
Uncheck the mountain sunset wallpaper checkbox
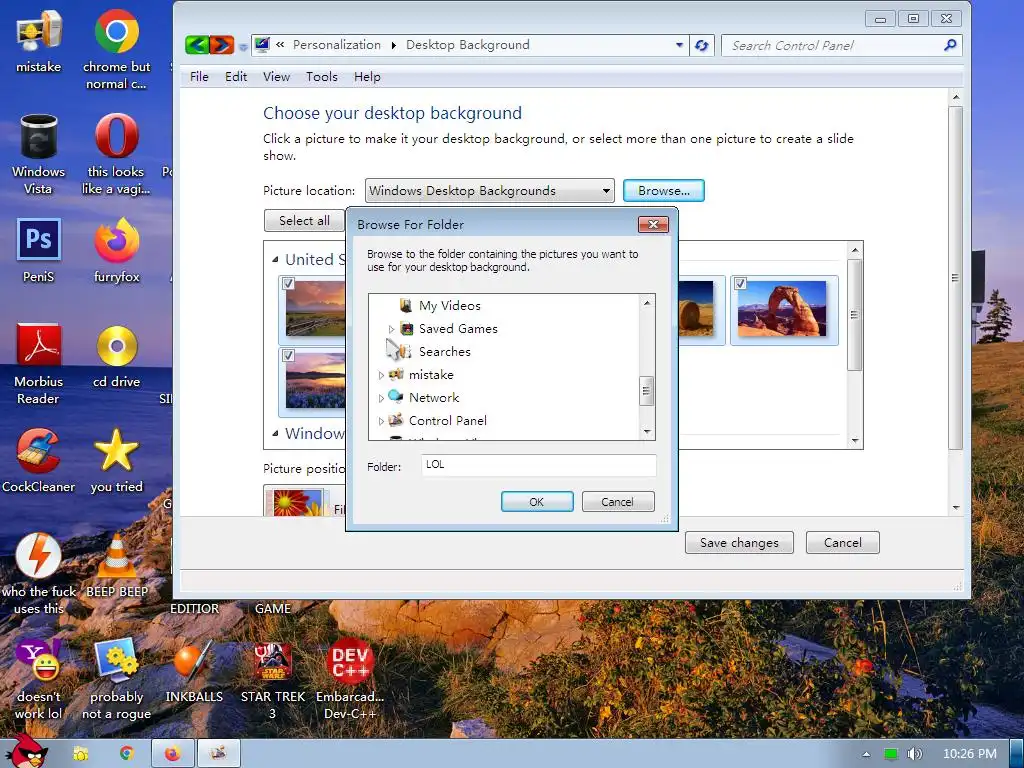(288, 283)
